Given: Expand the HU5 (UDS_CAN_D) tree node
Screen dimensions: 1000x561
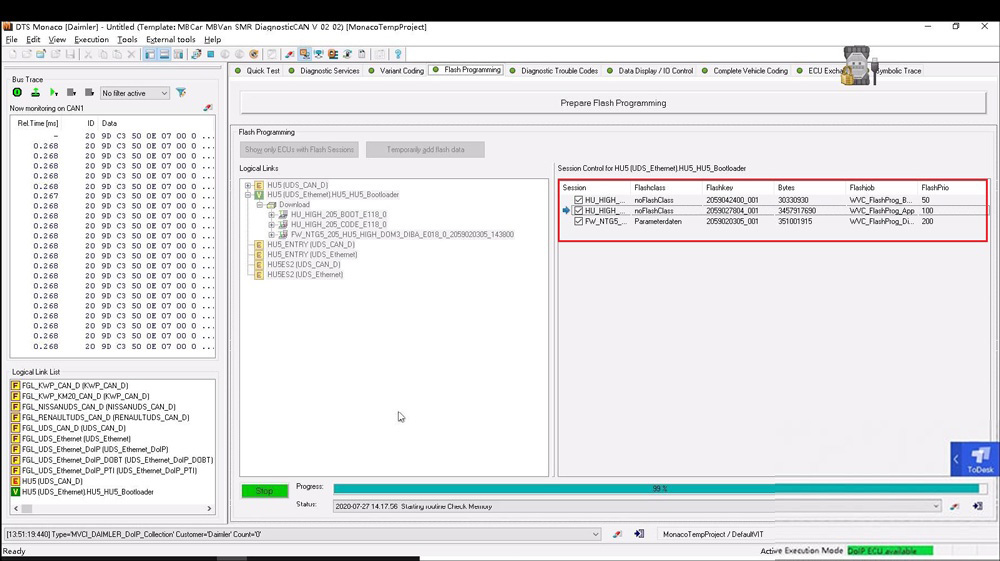Looking at the screenshot, I should point(248,185).
